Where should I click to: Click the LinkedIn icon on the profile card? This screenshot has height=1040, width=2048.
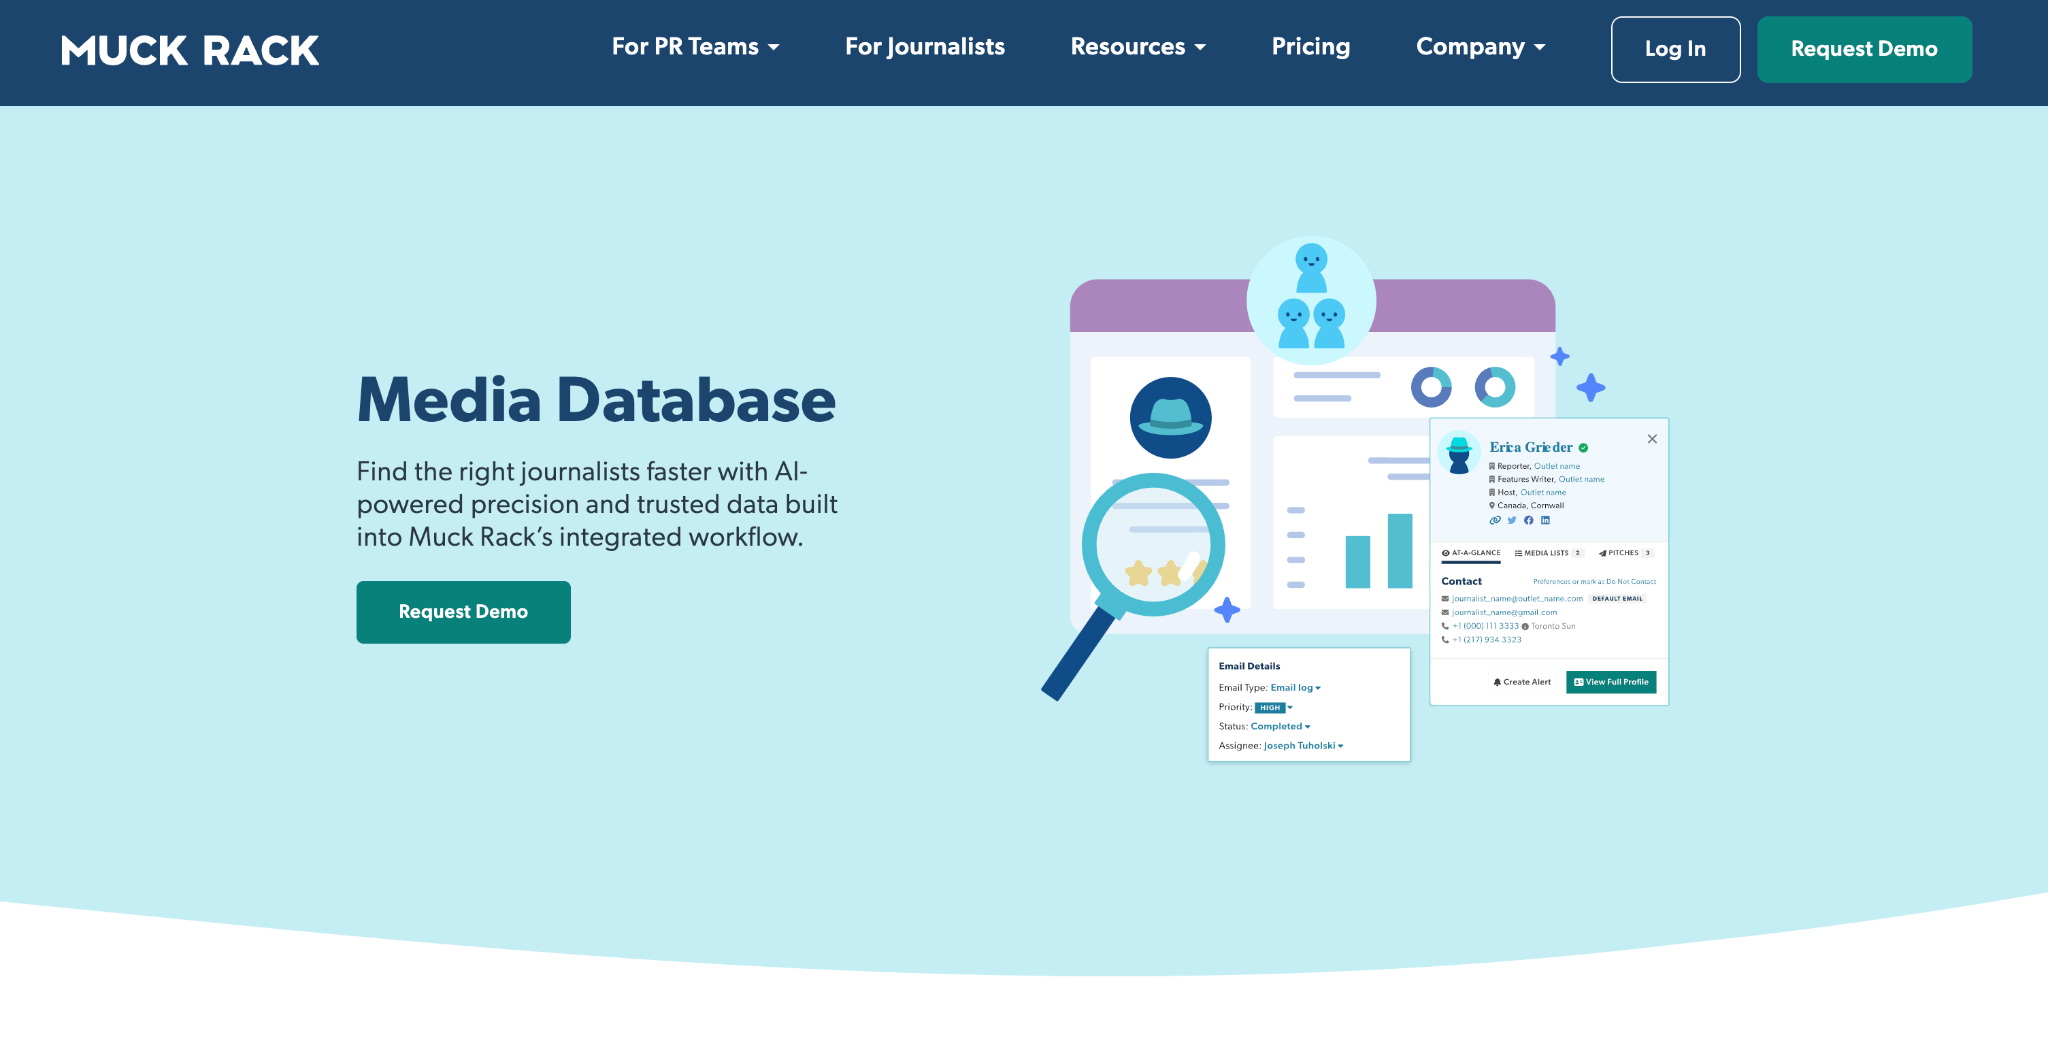coord(1545,520)
